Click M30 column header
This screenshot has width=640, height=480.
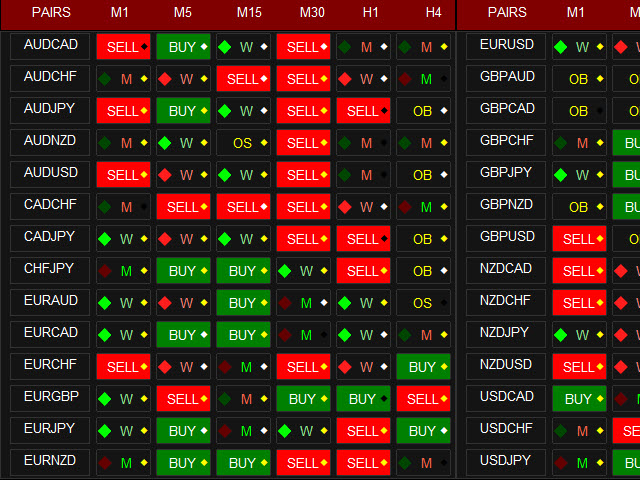pos(312,12)
